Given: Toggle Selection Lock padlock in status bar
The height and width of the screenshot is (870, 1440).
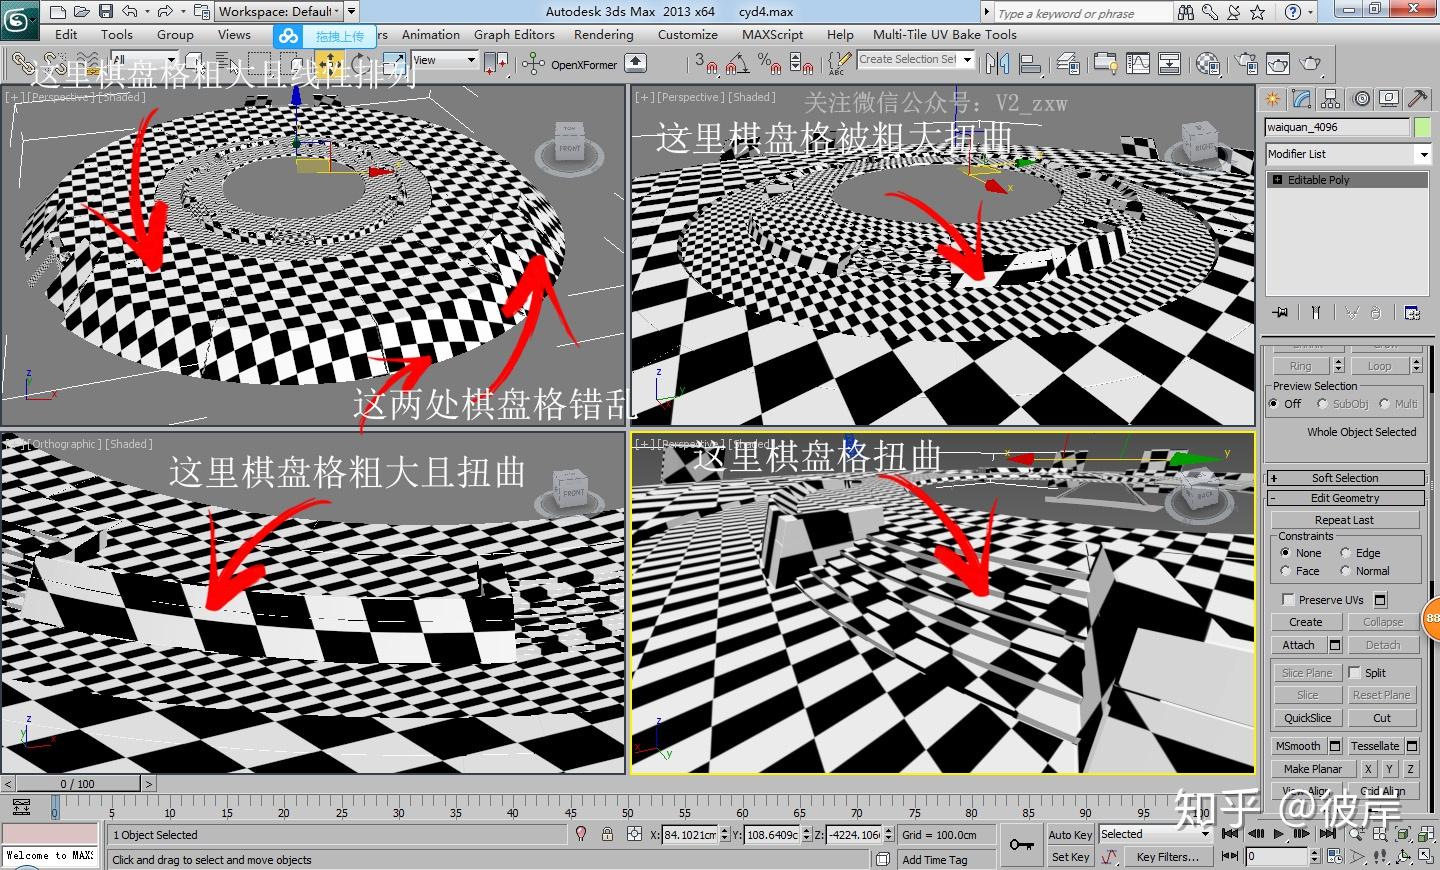Looking at the screenshot, I should point(607,834).
